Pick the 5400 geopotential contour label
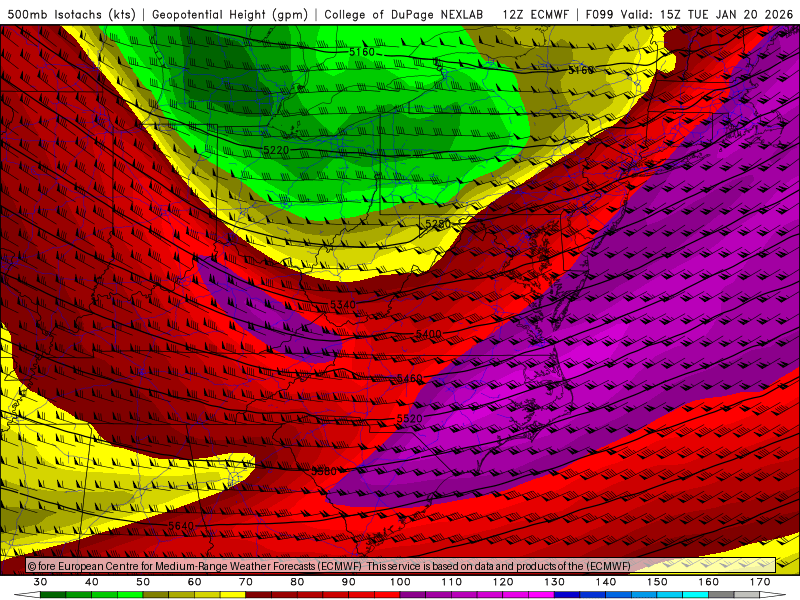800x600 pixels. tap(429, 334)
